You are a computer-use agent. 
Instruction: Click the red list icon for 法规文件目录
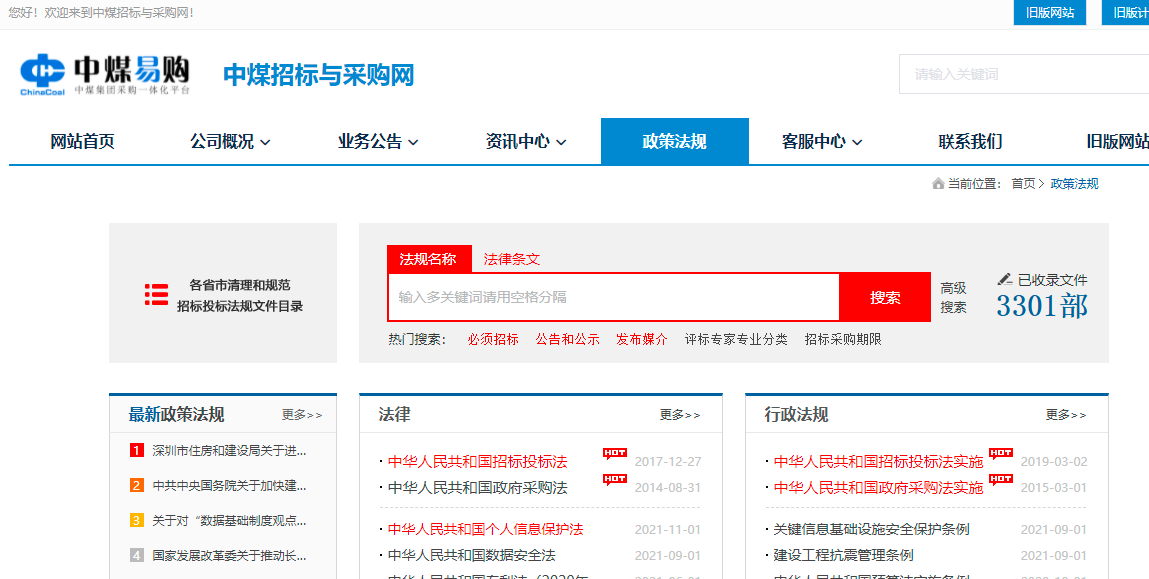[156, 294]
